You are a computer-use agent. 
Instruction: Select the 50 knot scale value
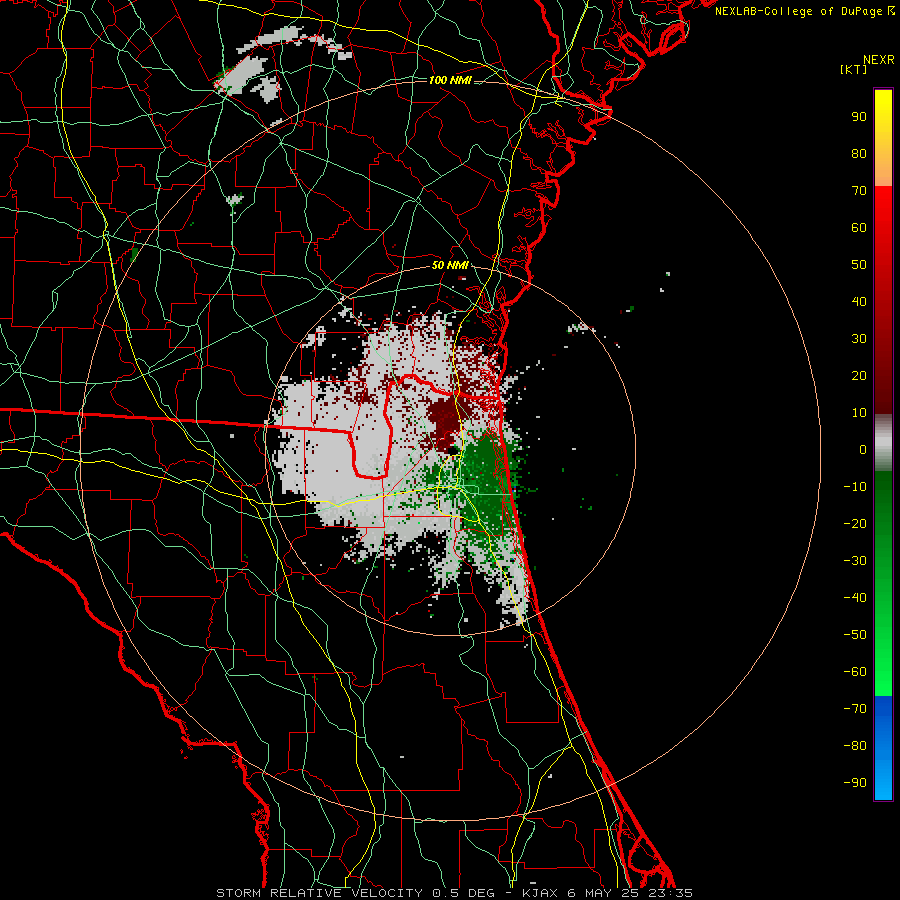859,265
